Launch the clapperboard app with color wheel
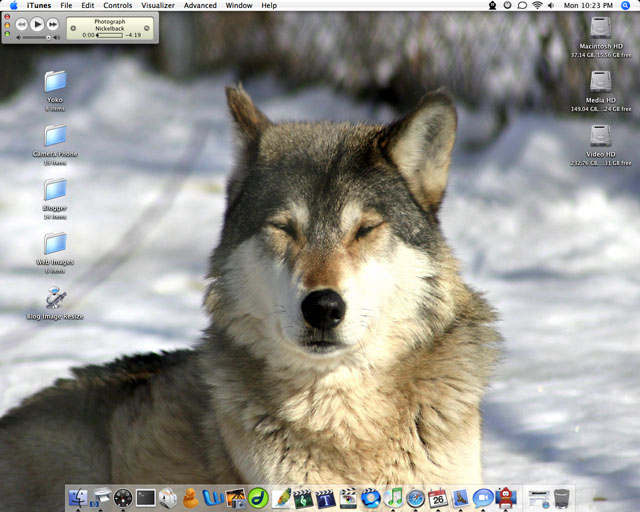 348,498
